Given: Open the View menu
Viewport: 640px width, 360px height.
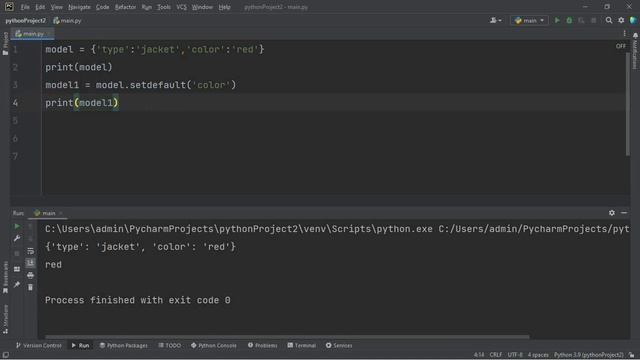Looking at the screenshot, I should click(x=56, y=7).
